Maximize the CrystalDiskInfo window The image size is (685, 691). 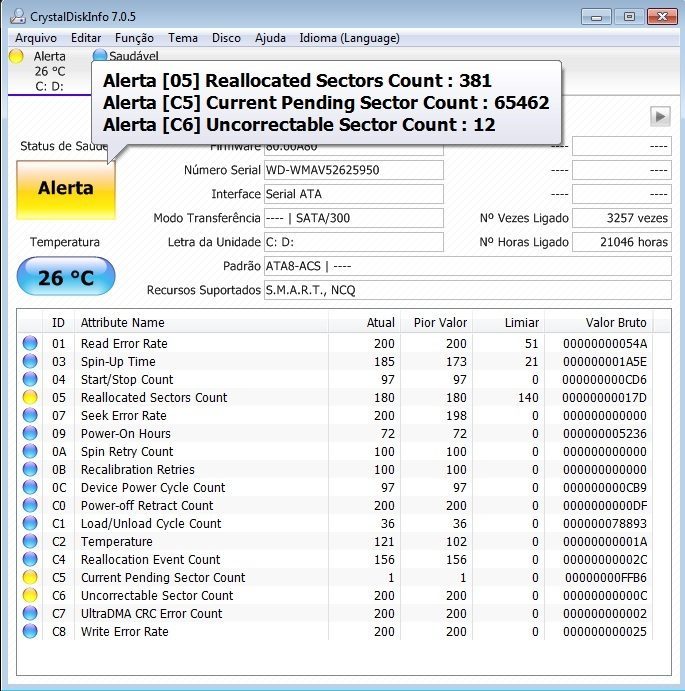pos(629,17)
